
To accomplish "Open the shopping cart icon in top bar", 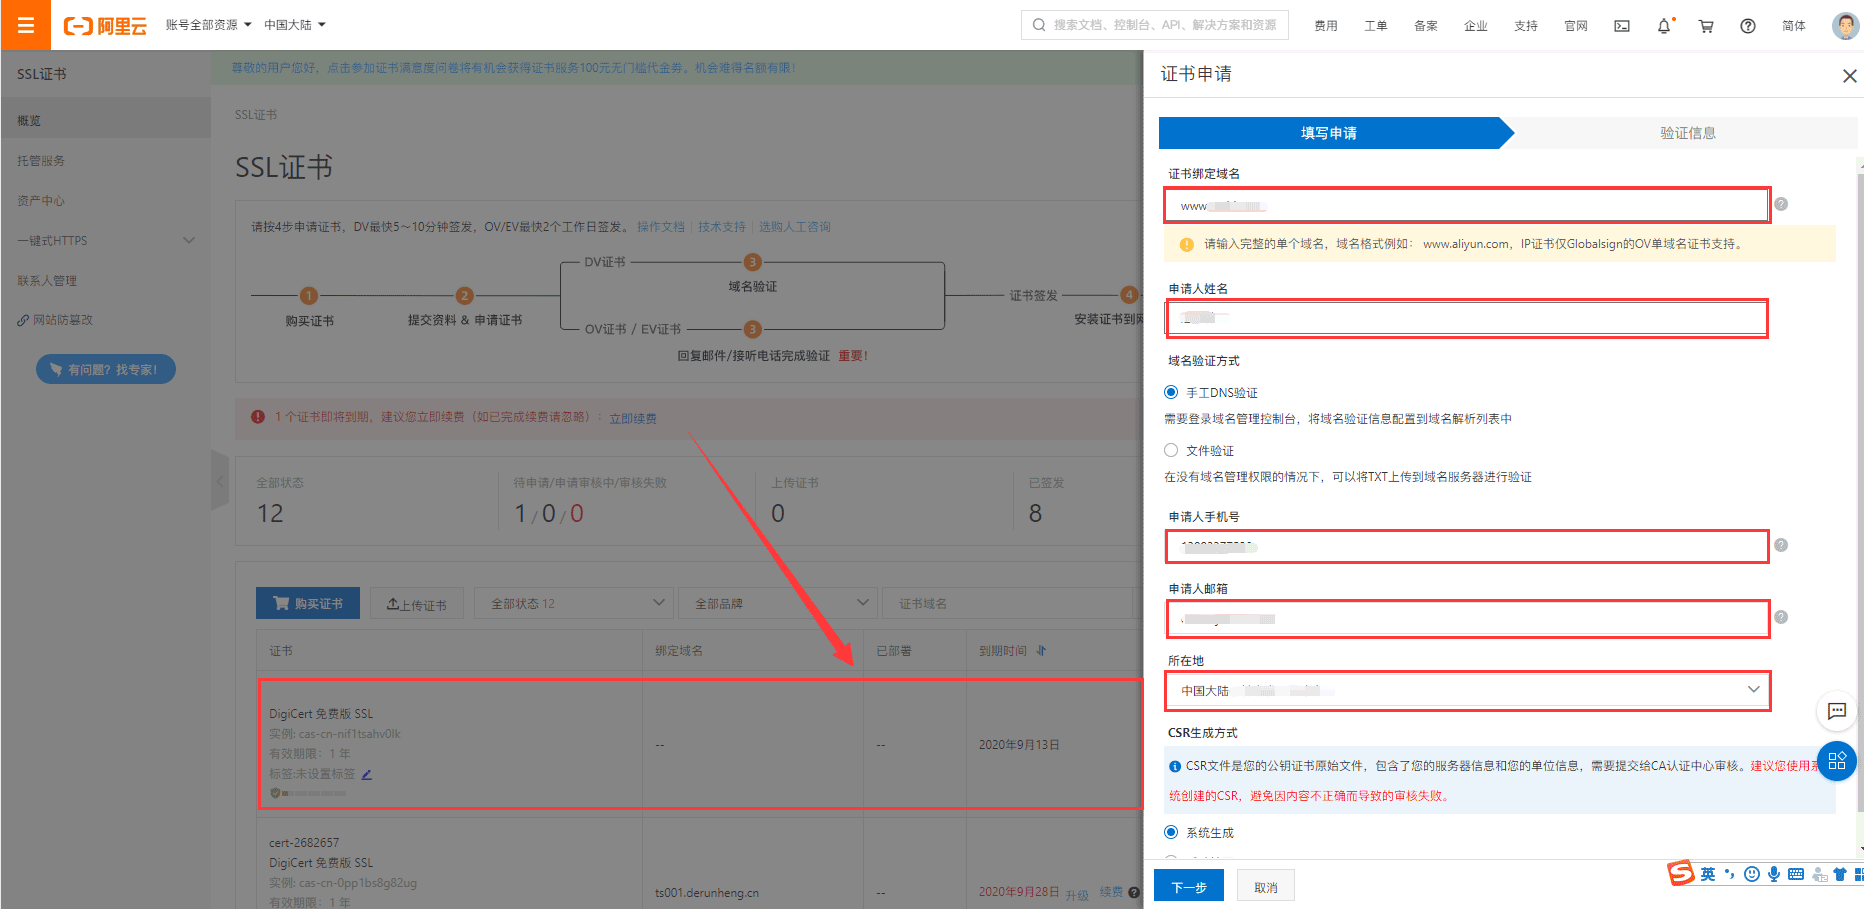I will (1706, 26).
